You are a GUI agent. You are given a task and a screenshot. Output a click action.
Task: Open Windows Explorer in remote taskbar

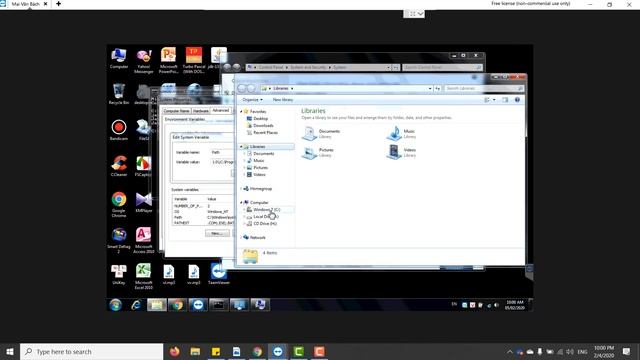[157, 304]
